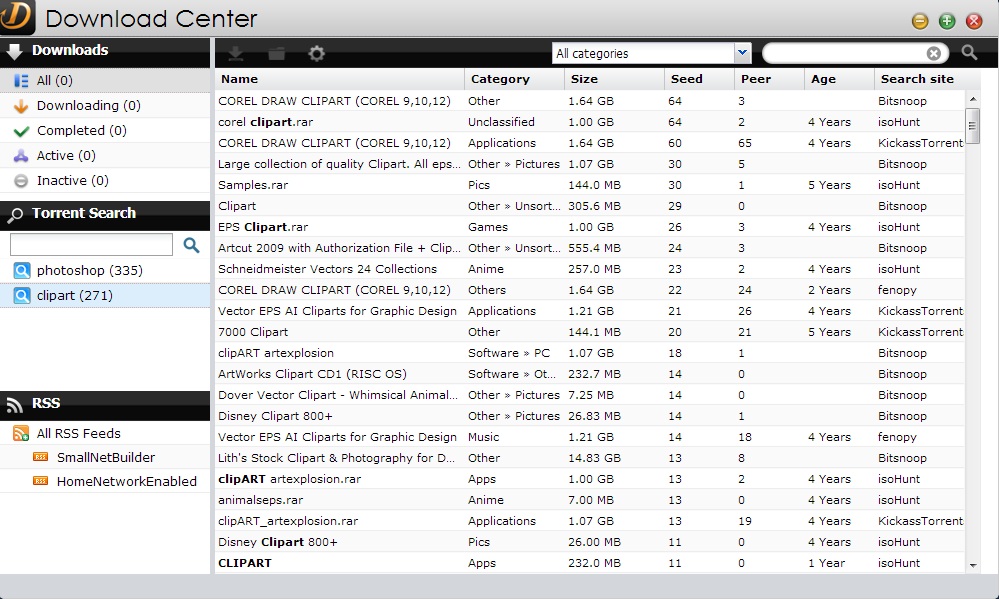999x599 pixels.
Task: Click the SmallNetBuilder RSS feed icon
Action: (41, 457)
